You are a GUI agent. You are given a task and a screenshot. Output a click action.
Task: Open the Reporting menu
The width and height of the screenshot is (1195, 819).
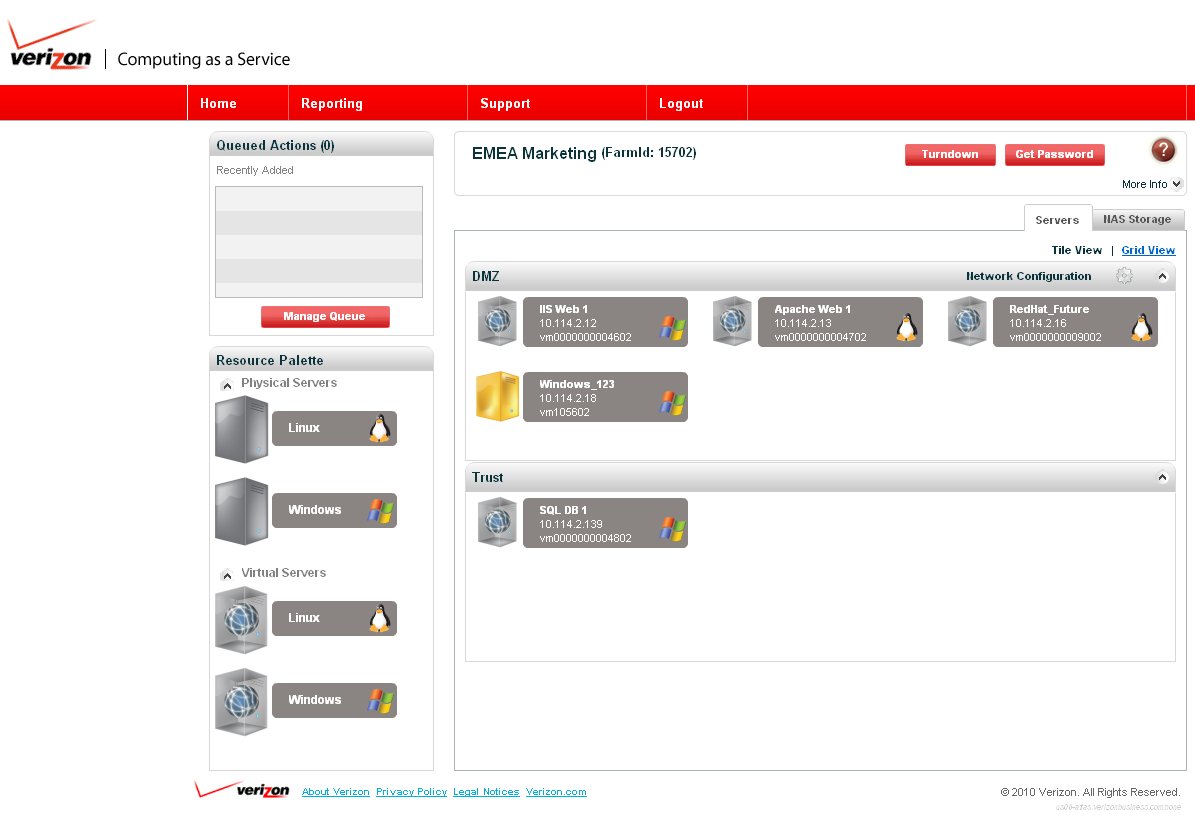[x=332, y=103]
